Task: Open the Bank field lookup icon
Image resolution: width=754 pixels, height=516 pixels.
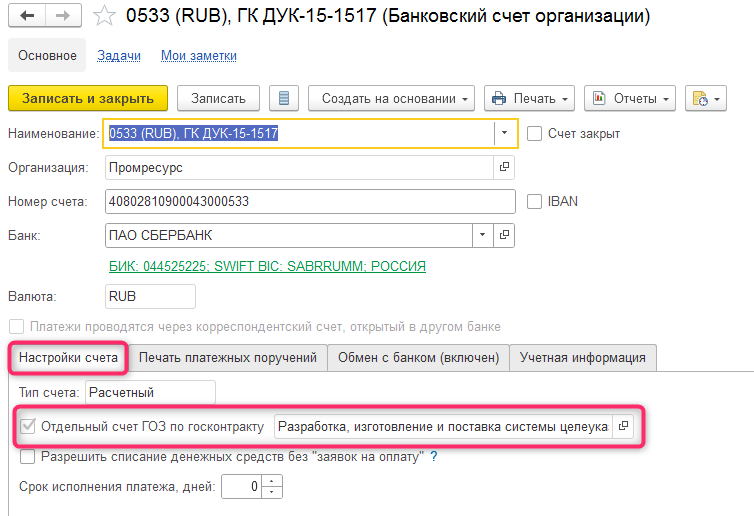Action: tap(504, 234)
